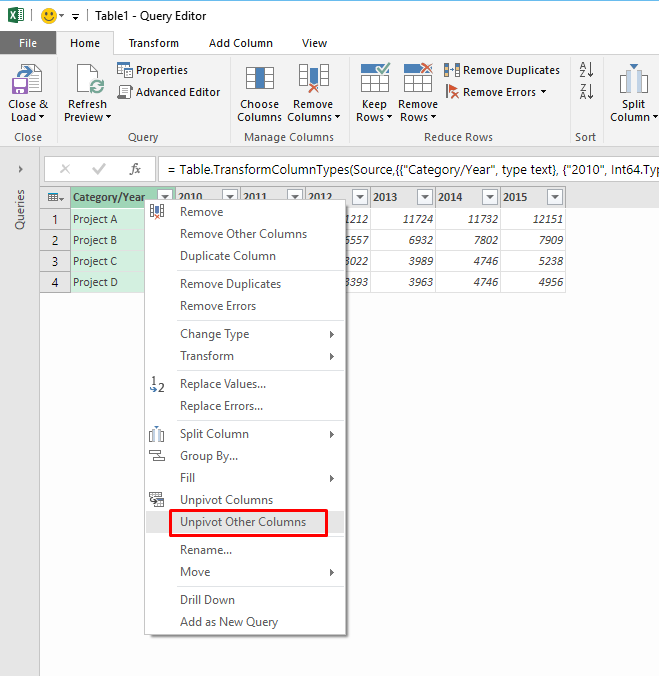
Task: Open the Remove Errors ribbon dropdown arrow
Action: [543, 92]
